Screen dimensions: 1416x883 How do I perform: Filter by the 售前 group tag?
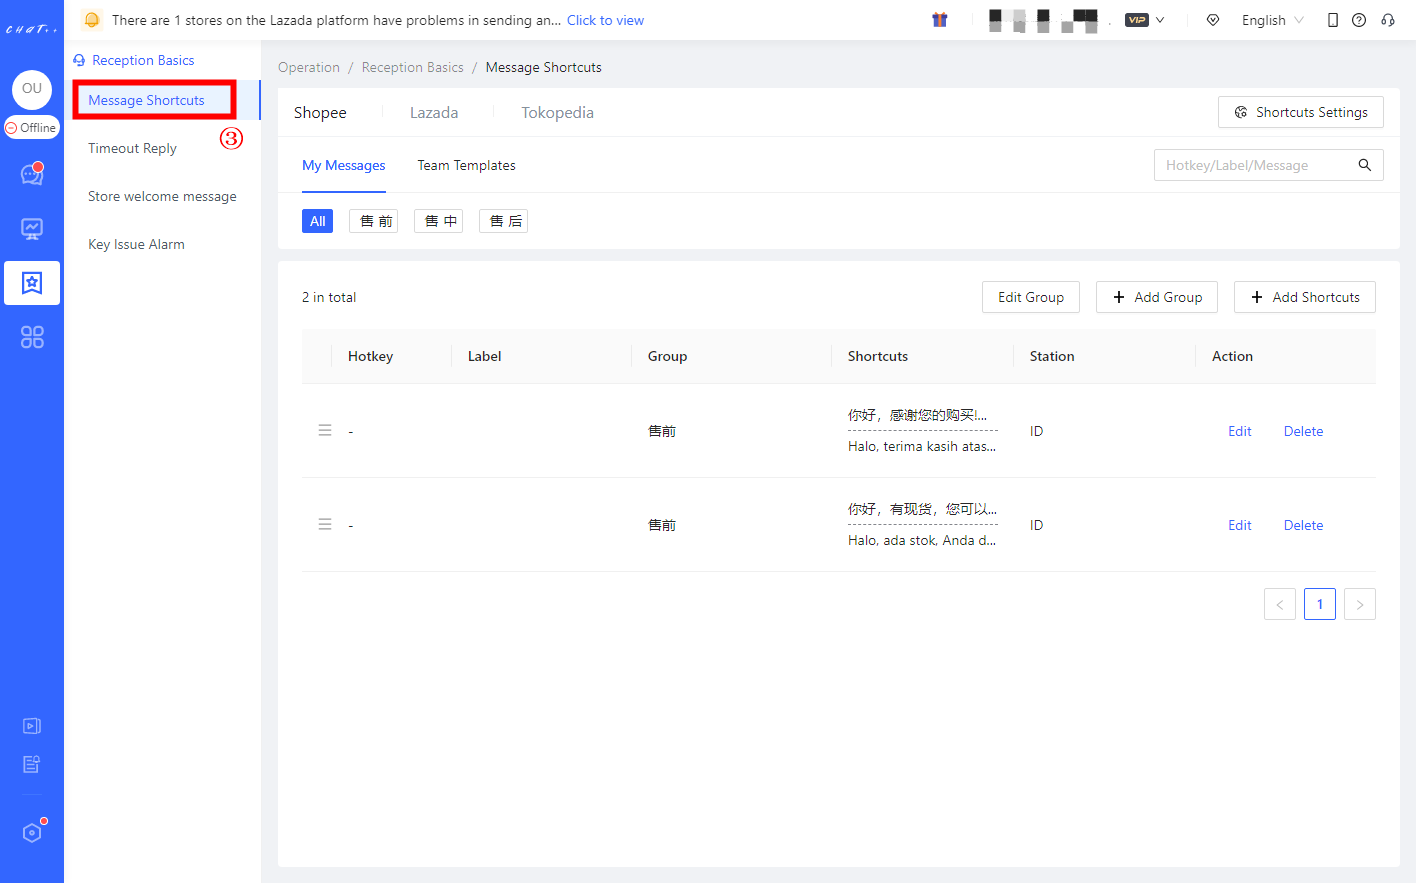[x=373, y=221]
